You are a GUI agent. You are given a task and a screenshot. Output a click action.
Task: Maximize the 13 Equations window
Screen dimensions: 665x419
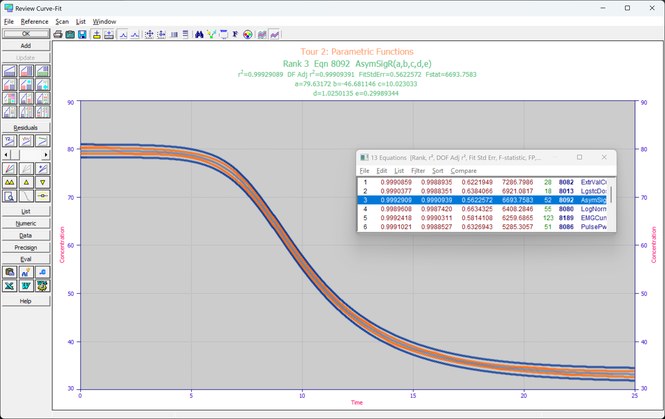(579, 157)
